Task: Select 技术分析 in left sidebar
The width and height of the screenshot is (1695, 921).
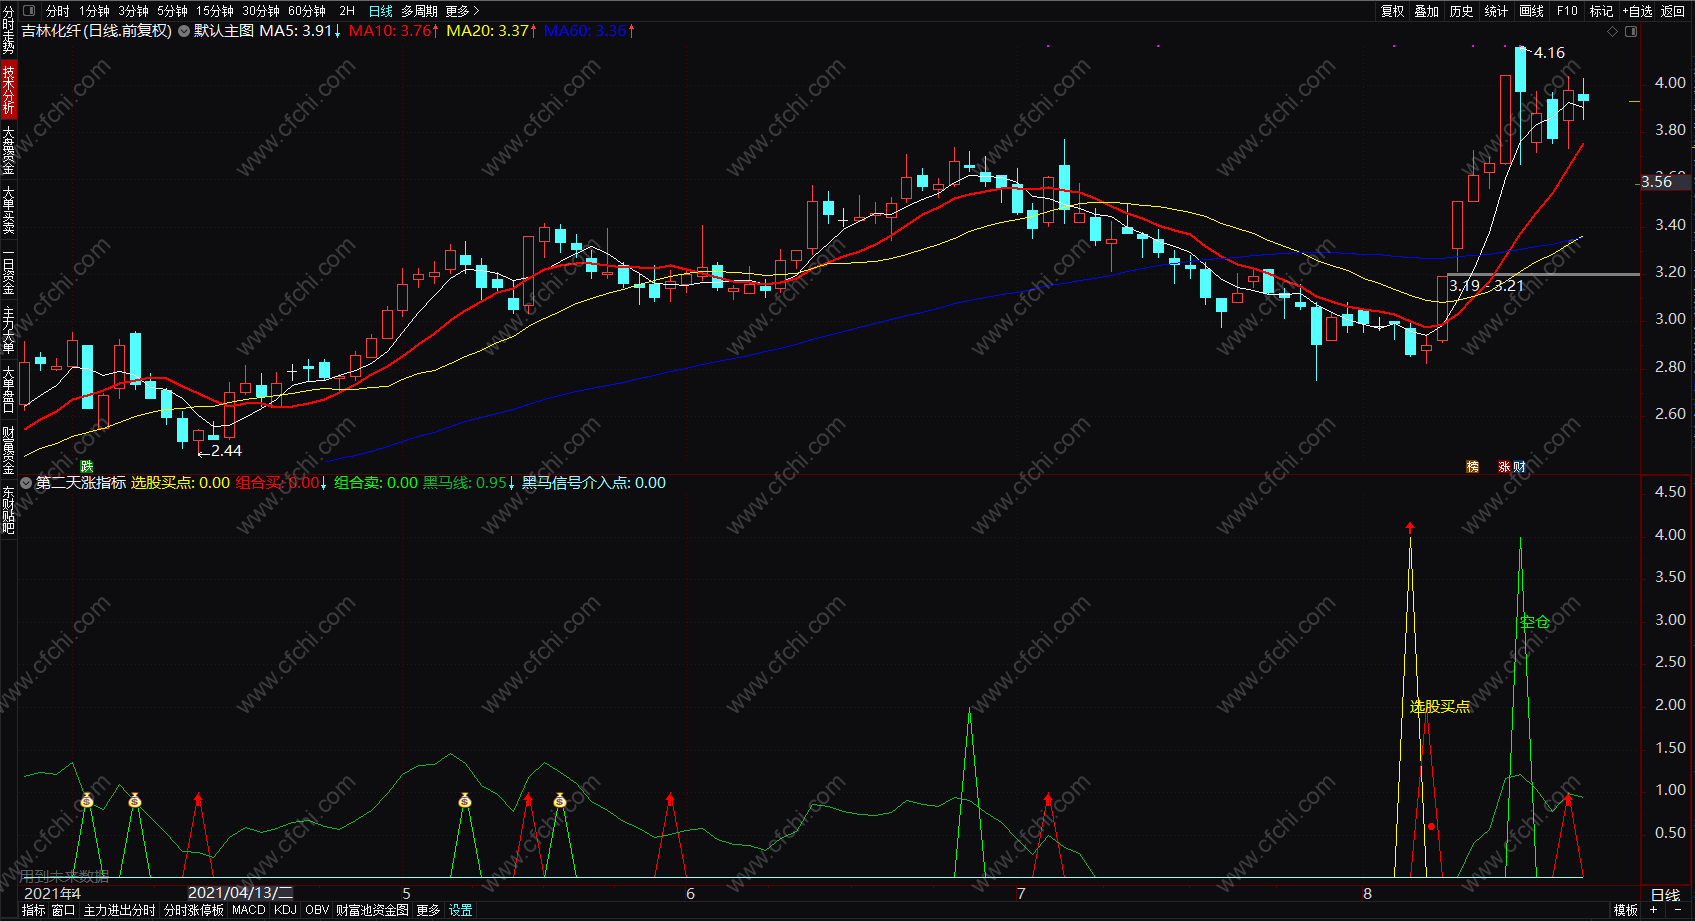Action: click(x=8, y=90)
